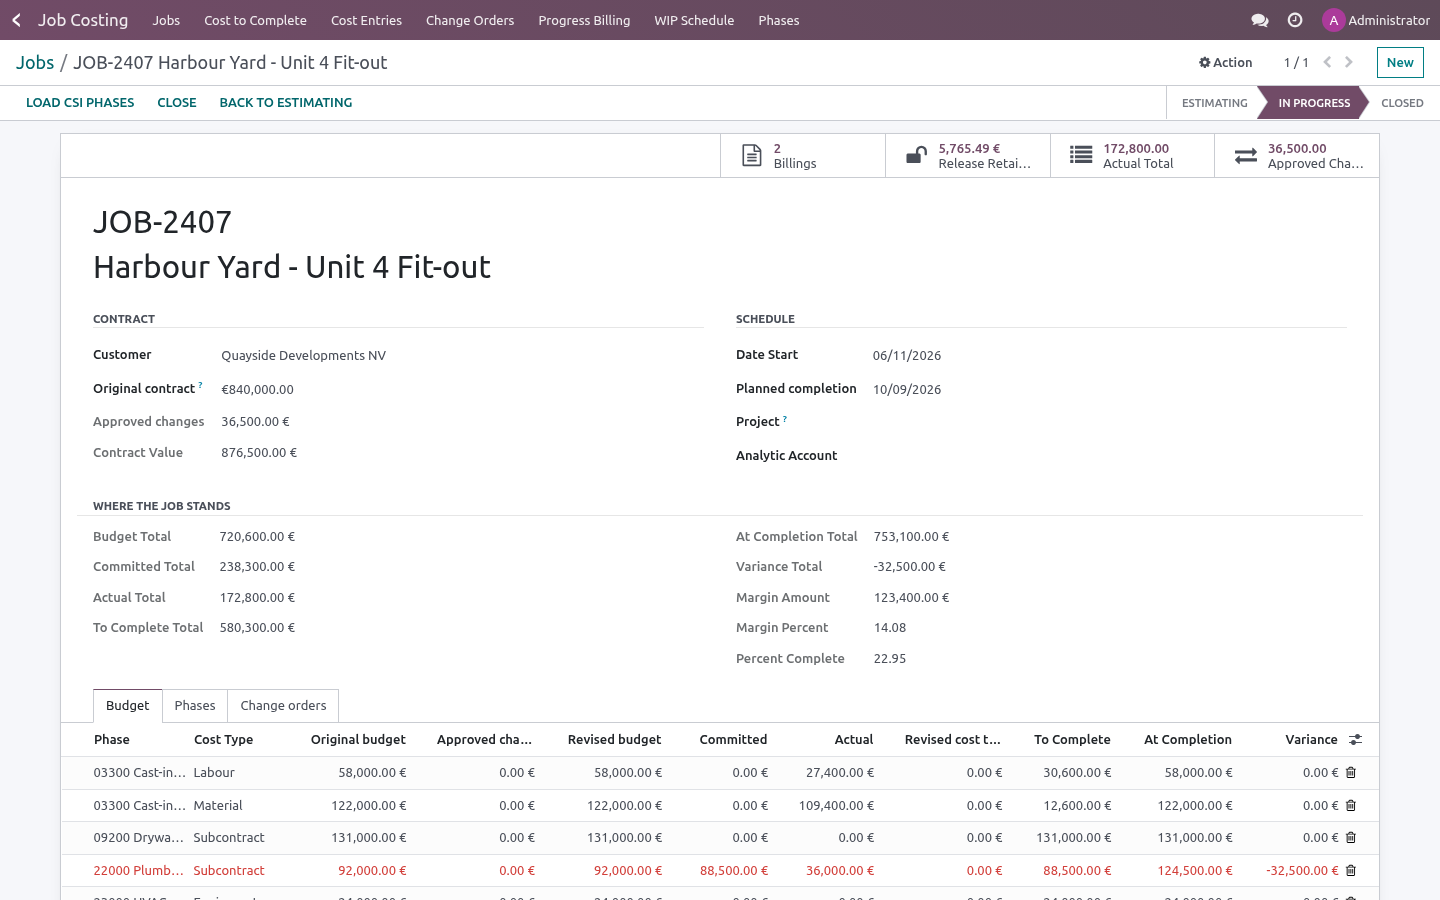Open the Phases menu in navbar
1440x900 pixels.
tap(779, 20)
